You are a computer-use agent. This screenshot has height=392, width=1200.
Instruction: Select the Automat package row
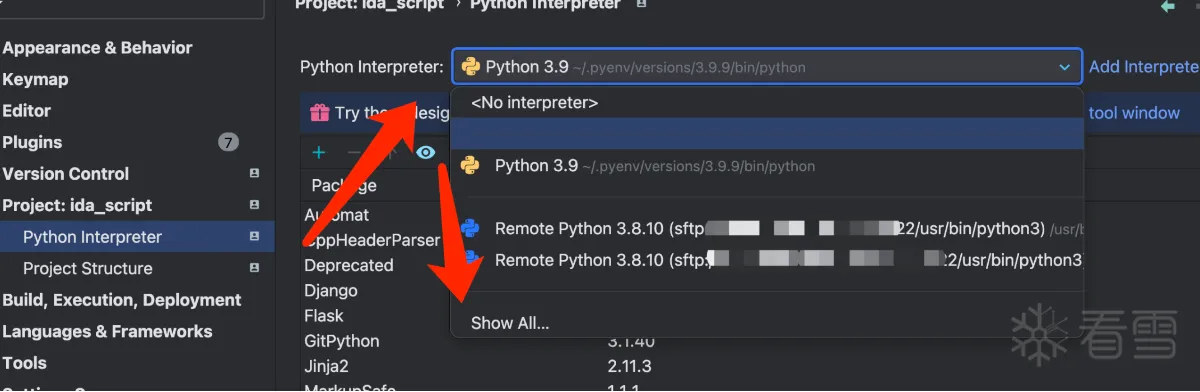tap(337, 215)
